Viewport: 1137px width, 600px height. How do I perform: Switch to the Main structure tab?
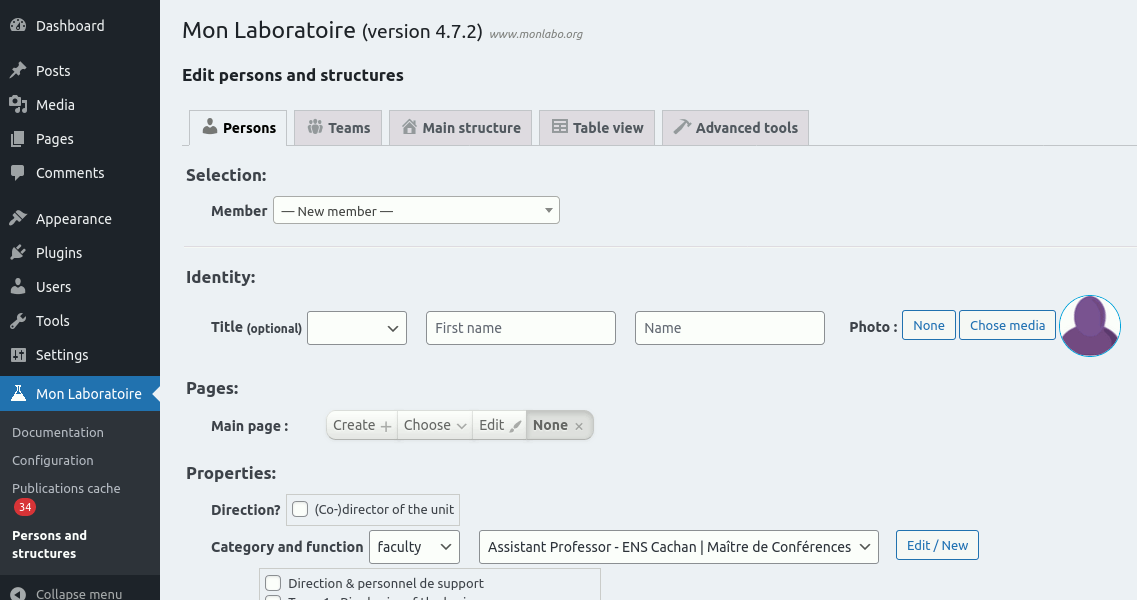pos(460,128)
